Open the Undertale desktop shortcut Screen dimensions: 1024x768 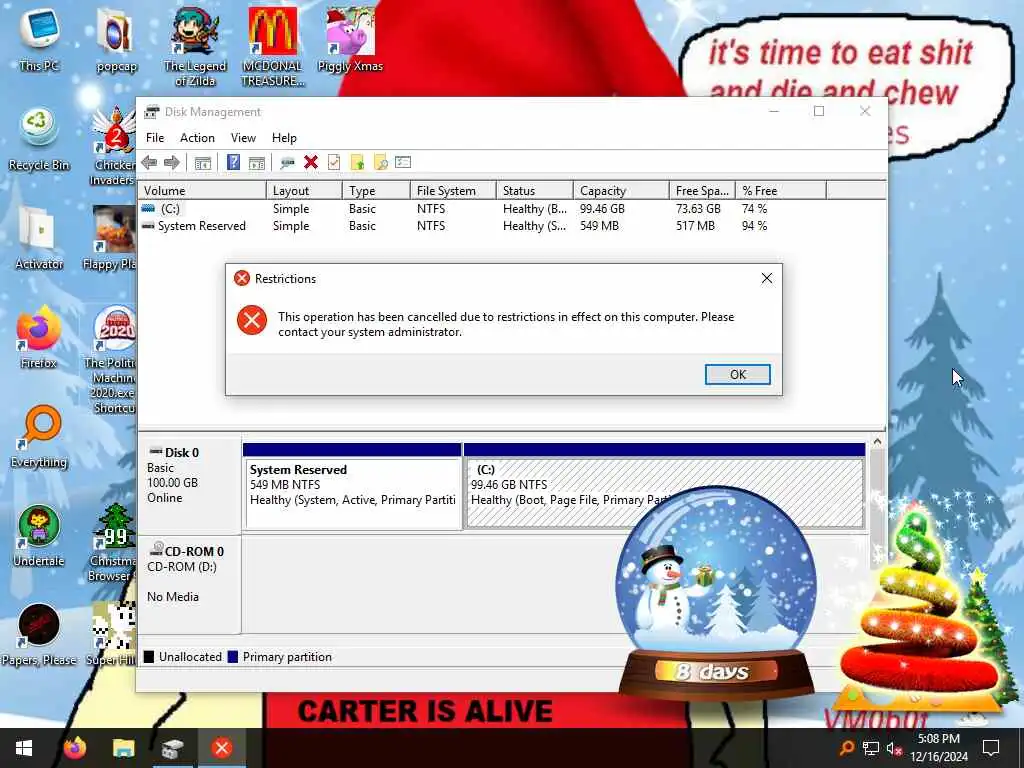[39, 536]
